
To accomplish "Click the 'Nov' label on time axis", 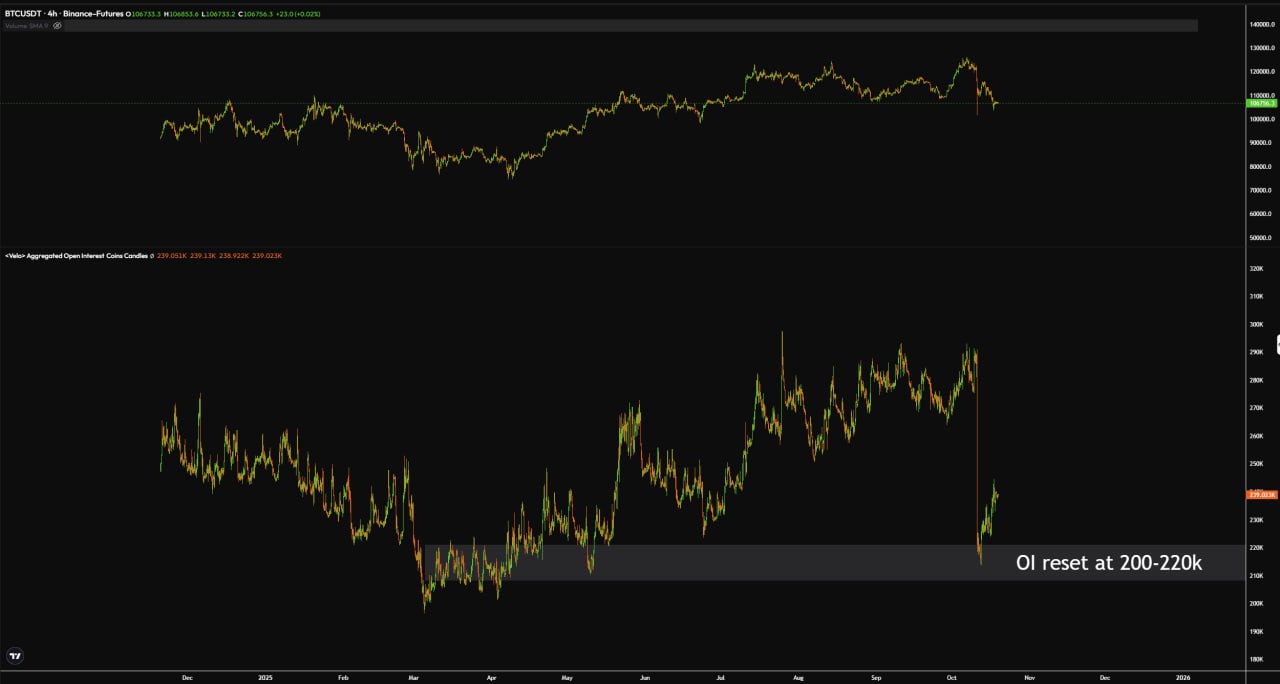I will tap(1029, 677).
